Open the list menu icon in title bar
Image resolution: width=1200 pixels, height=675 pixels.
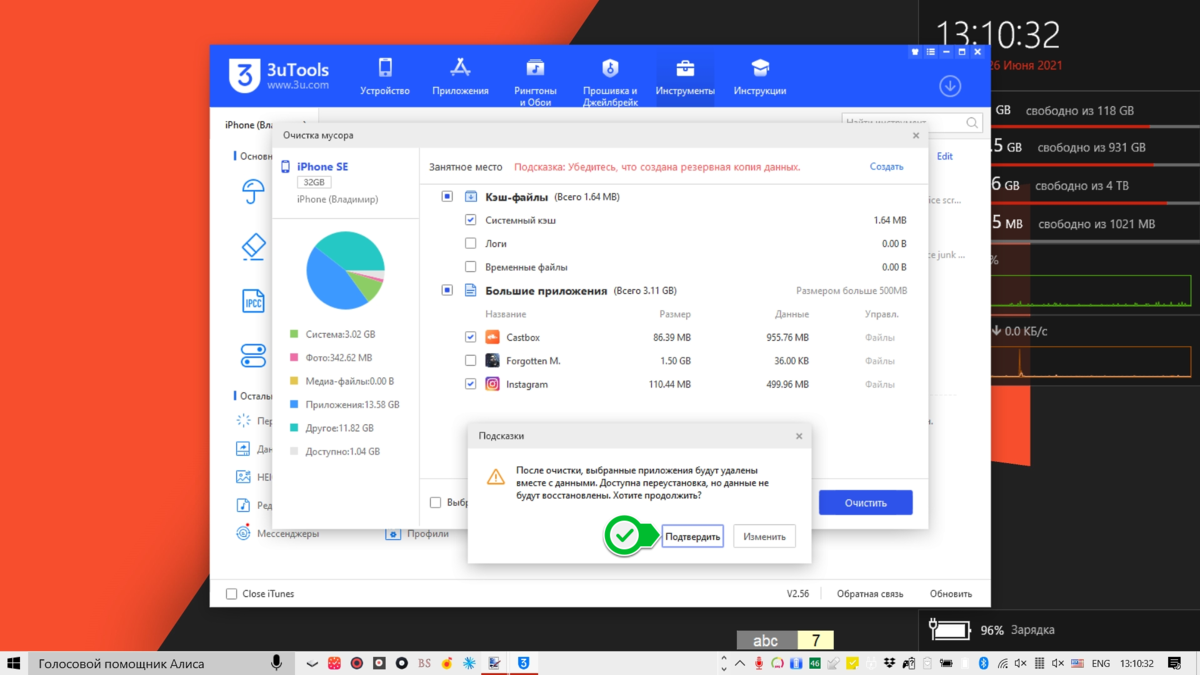click(x=931, y=52)
